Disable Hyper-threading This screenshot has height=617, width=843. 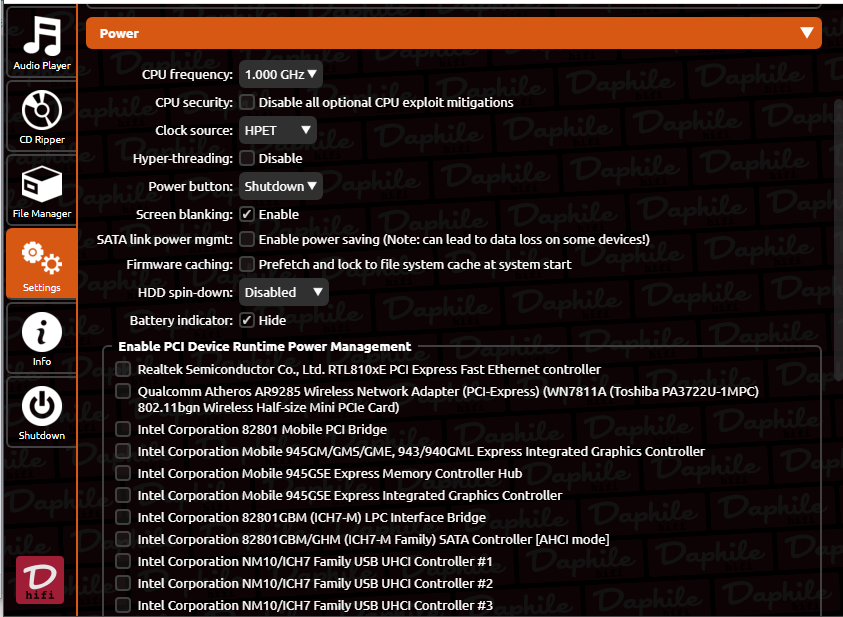[246, 157]
